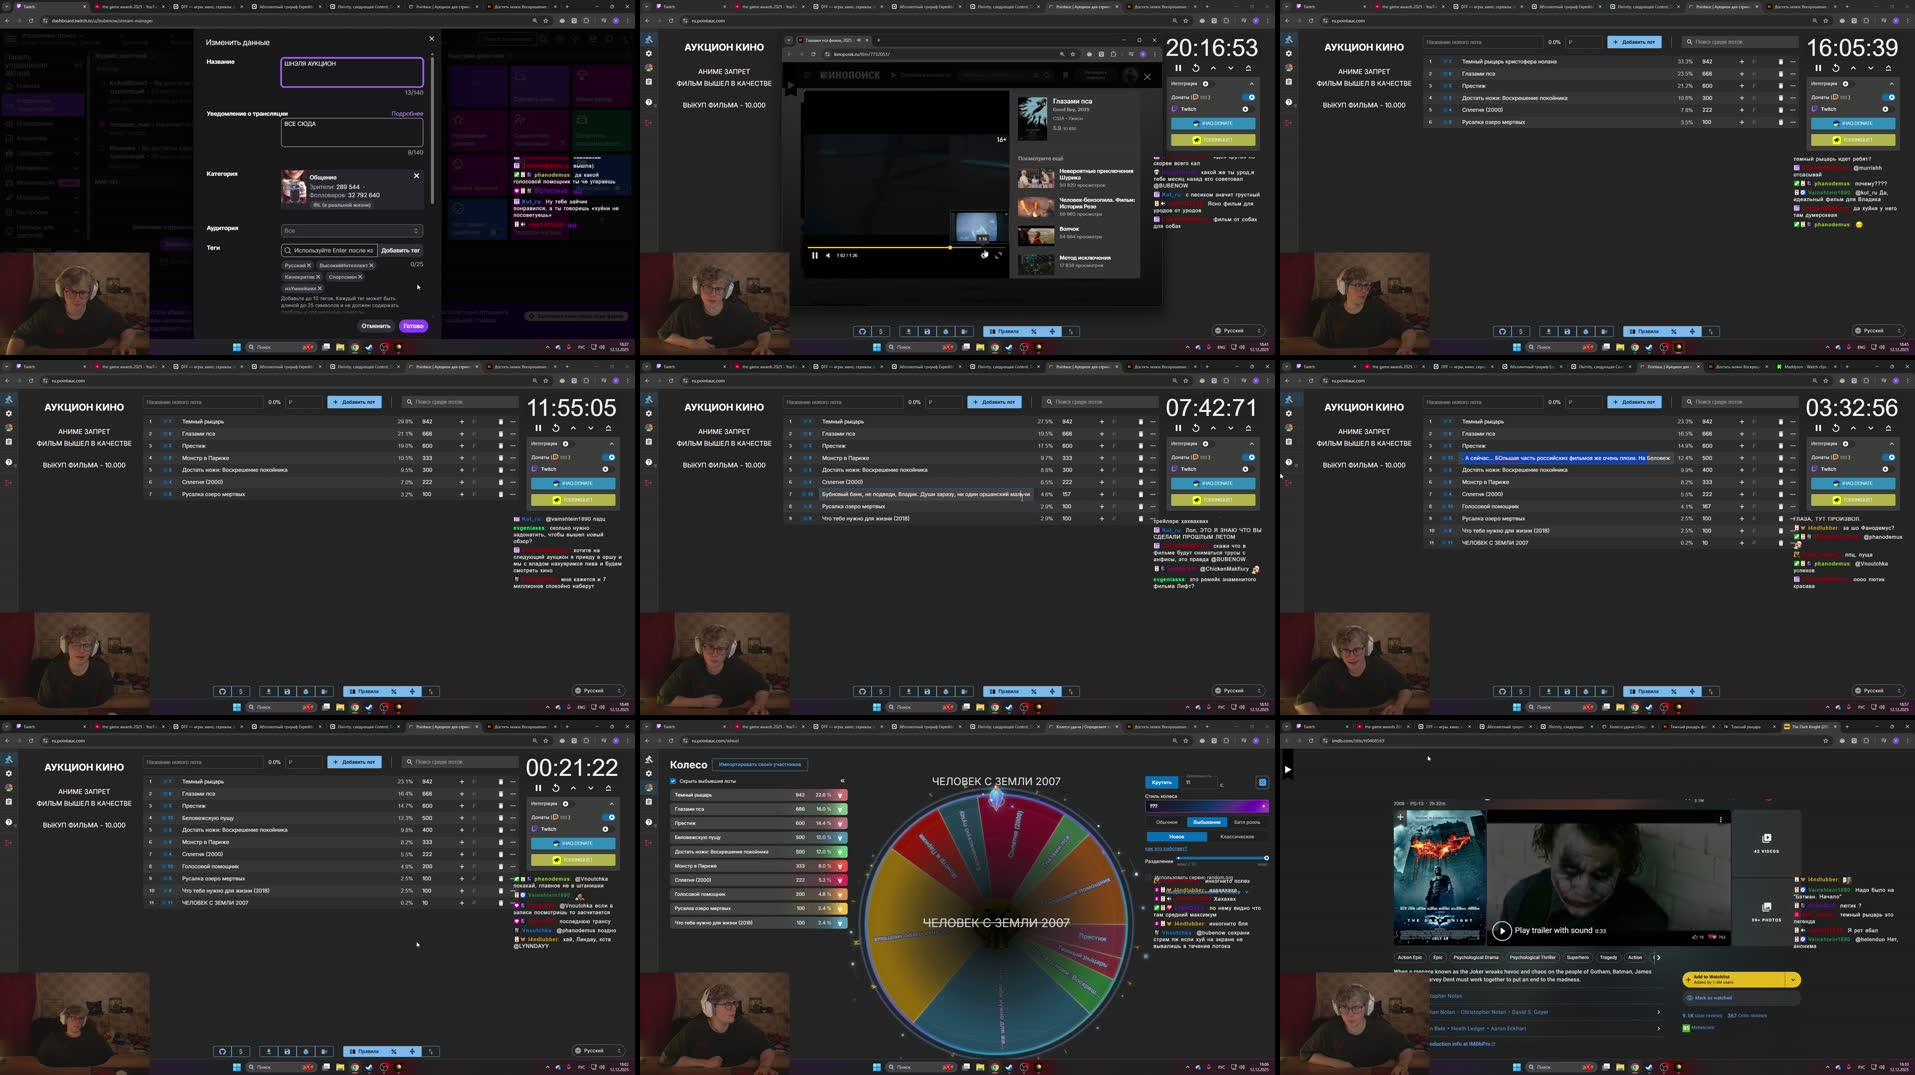The image size is (1915, 1075).
Task: Delete the "Темный рыцарь" lot via trash icon
Action: (x=1140, y=421)
